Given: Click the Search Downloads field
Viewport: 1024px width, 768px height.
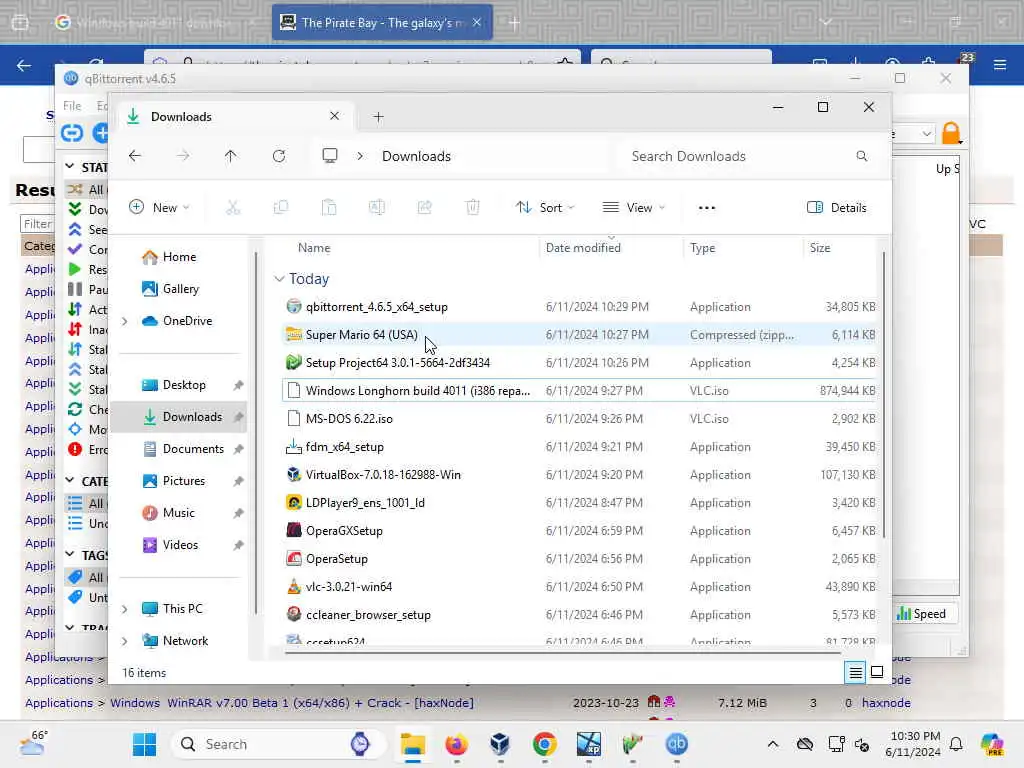Looking at the screenshot, I should point(748,156).
